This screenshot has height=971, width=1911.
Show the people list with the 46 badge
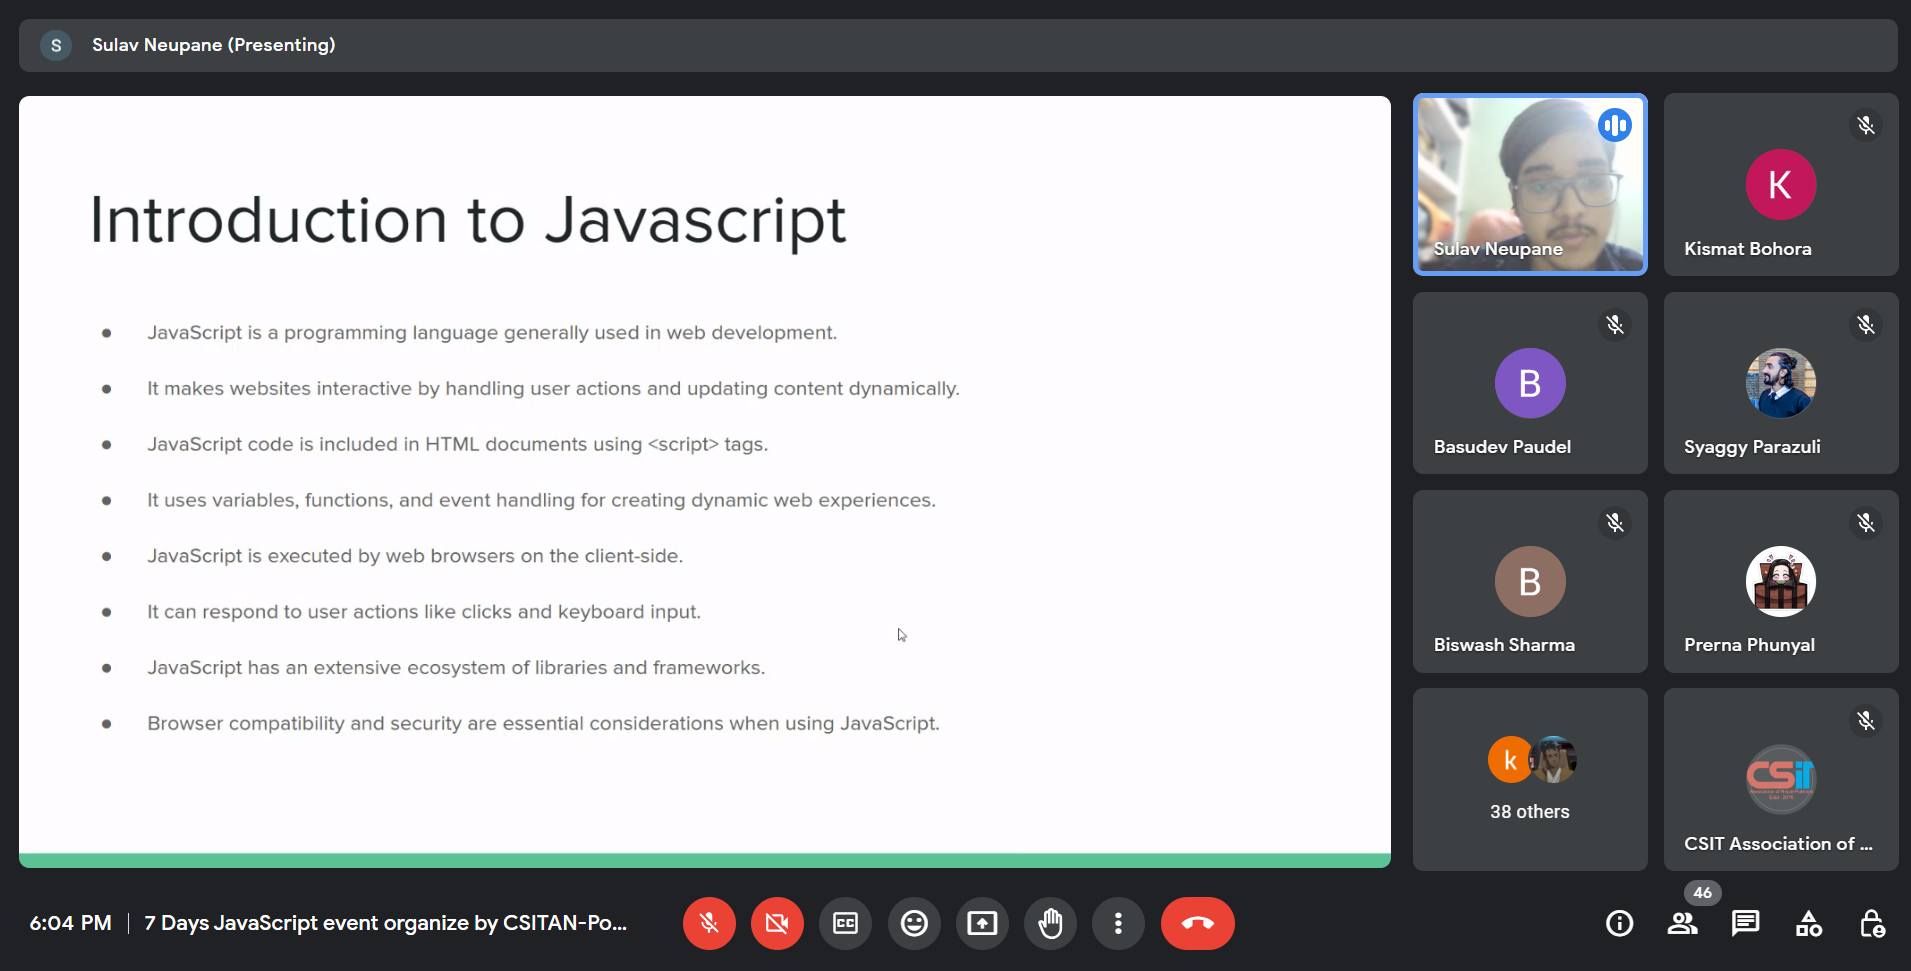click(x=1683, y=923)
